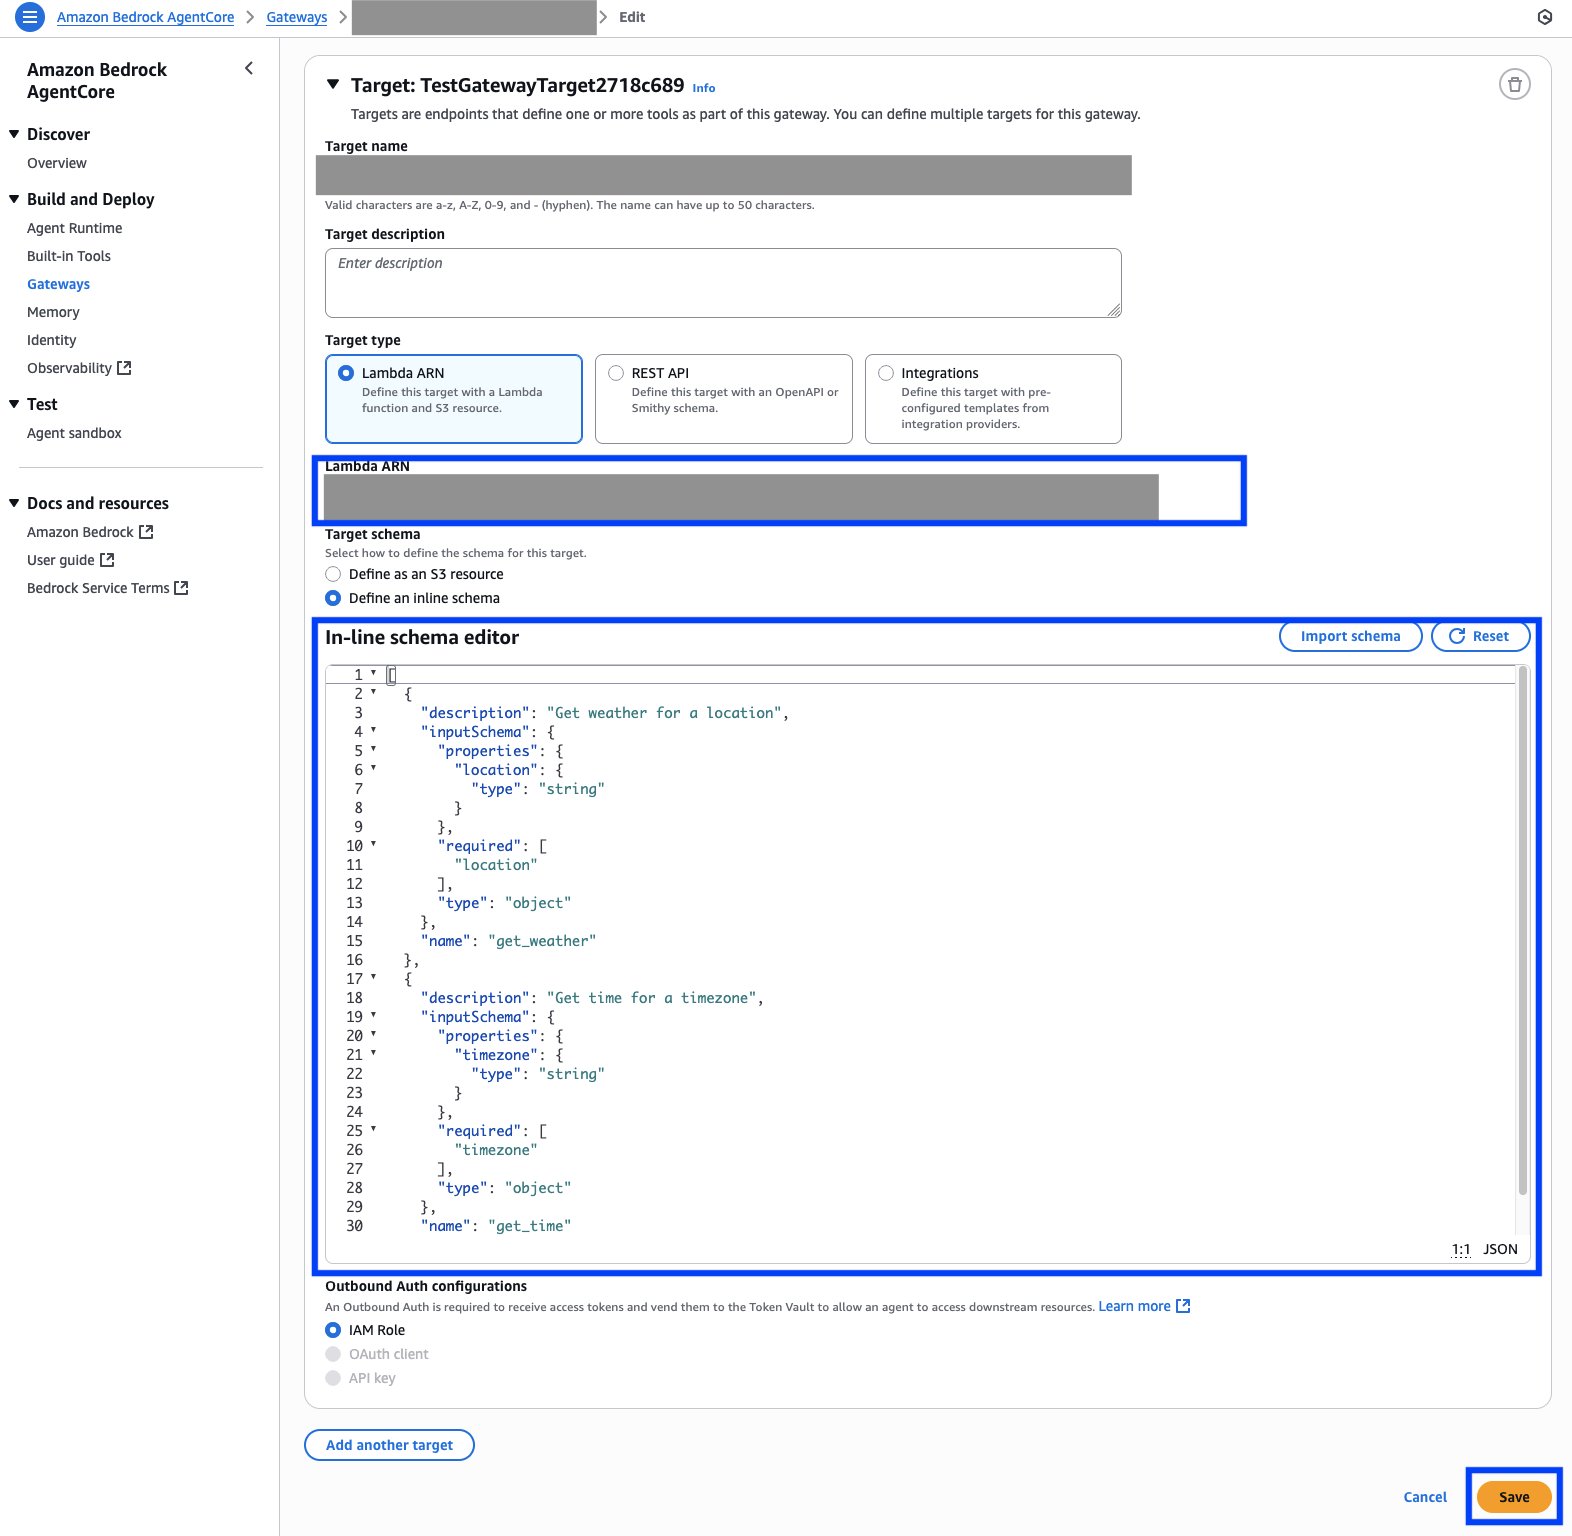Open the hamburger navigation menu icon
Viewport: 1572px width, 1536px height.
click(x=30, y=17)
